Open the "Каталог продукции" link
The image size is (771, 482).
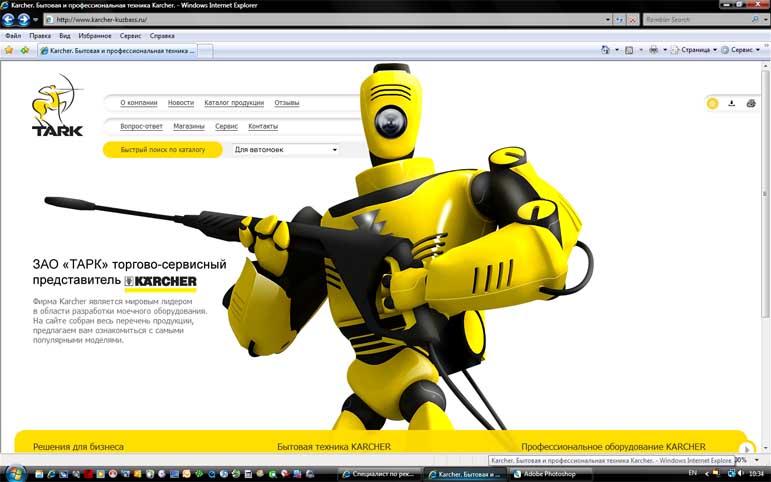click(x=234, y=103)
